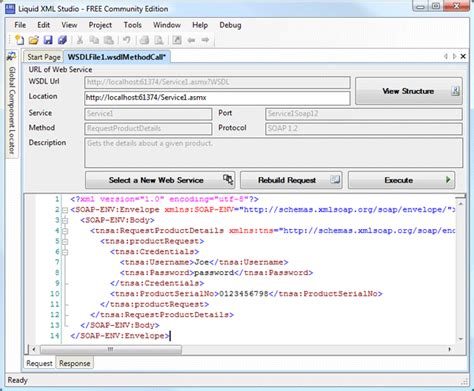Click the View Structure button
The image size is (474, 391).
pyautogui.click(x=409, y=91)
